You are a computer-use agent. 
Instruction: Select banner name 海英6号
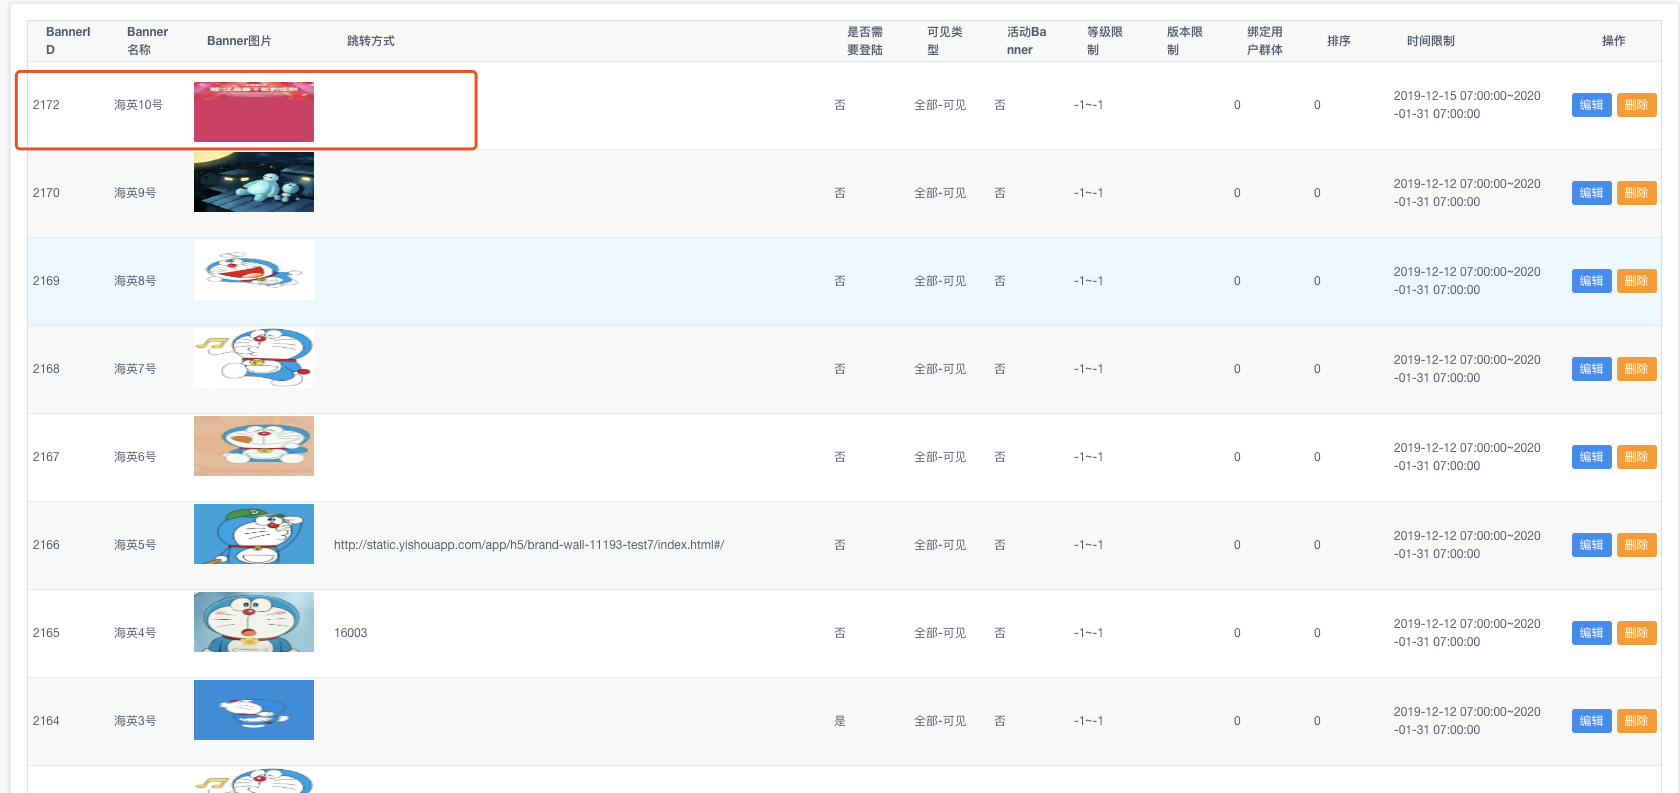[135, 457]
